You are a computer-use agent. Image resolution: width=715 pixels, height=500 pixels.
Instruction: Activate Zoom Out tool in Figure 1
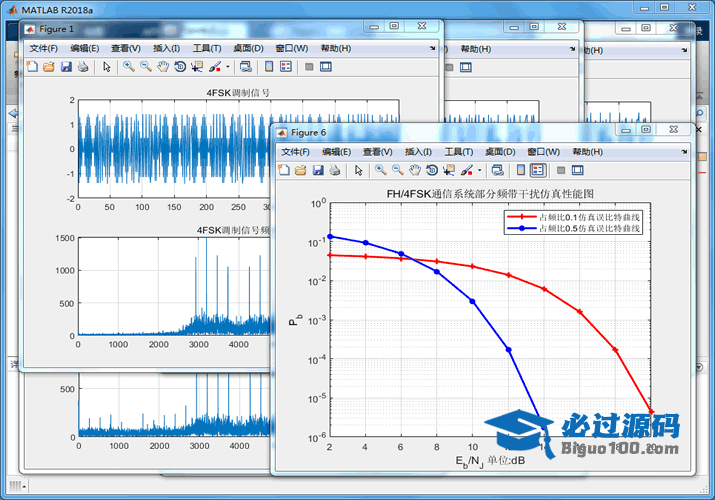pos(146,67)
